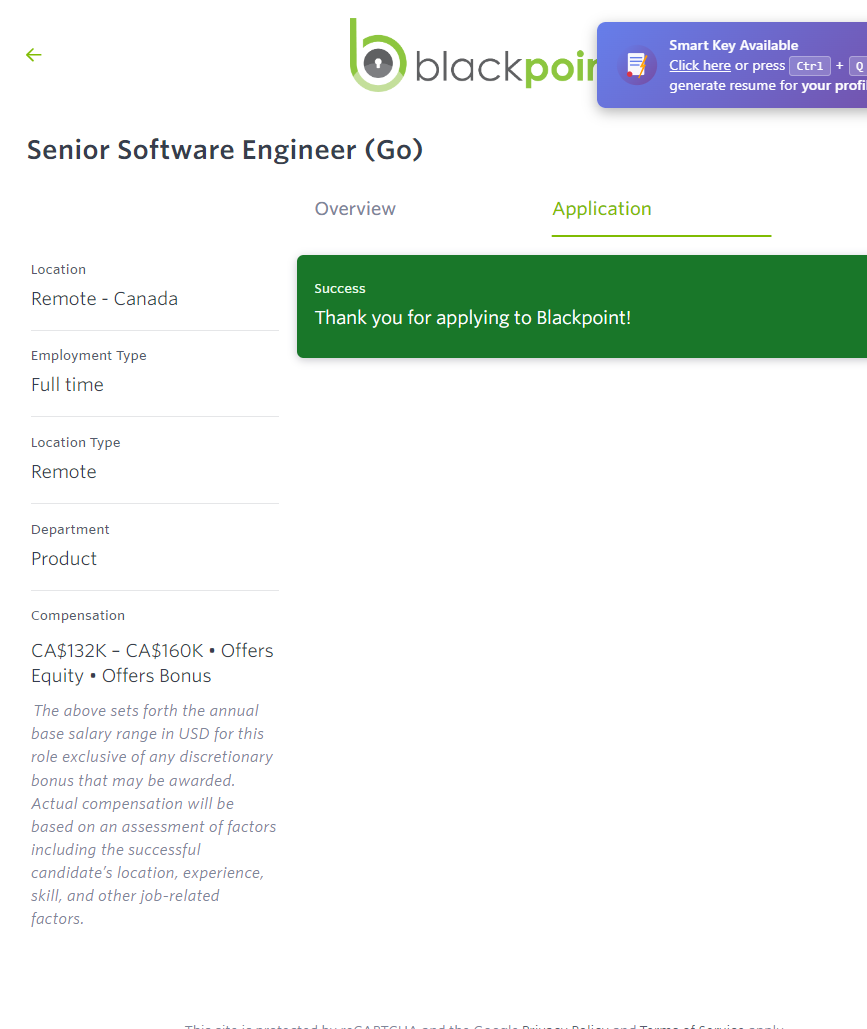
Task: Open the Overview tab
Action: (x=355, y=209)
